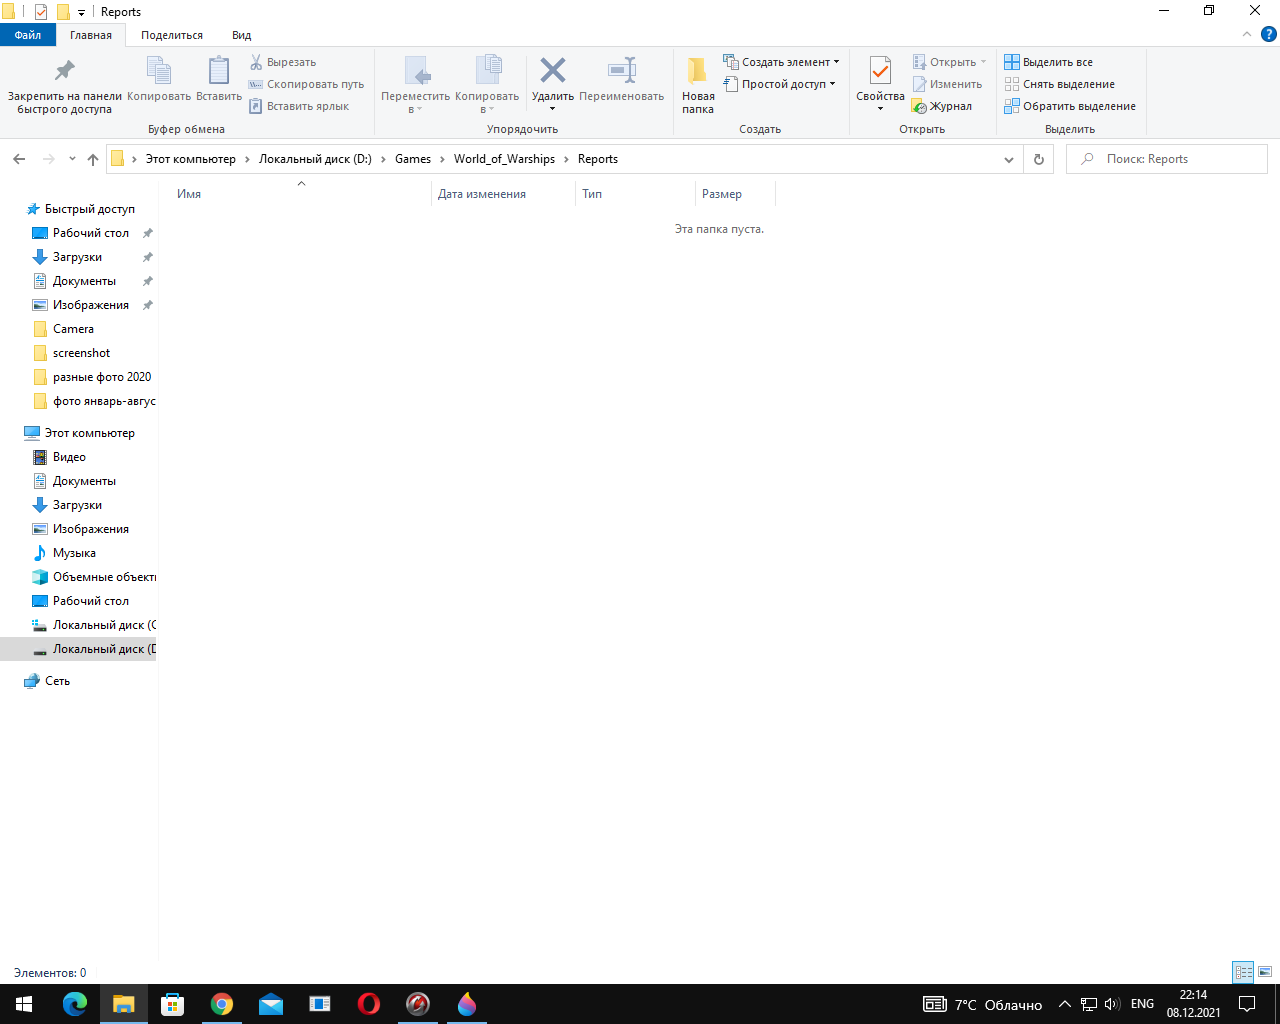
Task: Create a new folder with Новая папка
Action: pyautogui.click(x=698, y=85)
